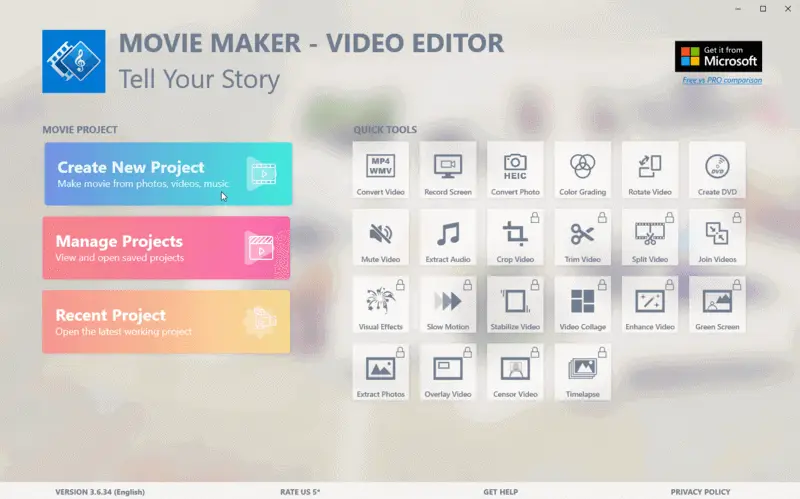Launch the Extract Photos tool

[x=381, y=372]
